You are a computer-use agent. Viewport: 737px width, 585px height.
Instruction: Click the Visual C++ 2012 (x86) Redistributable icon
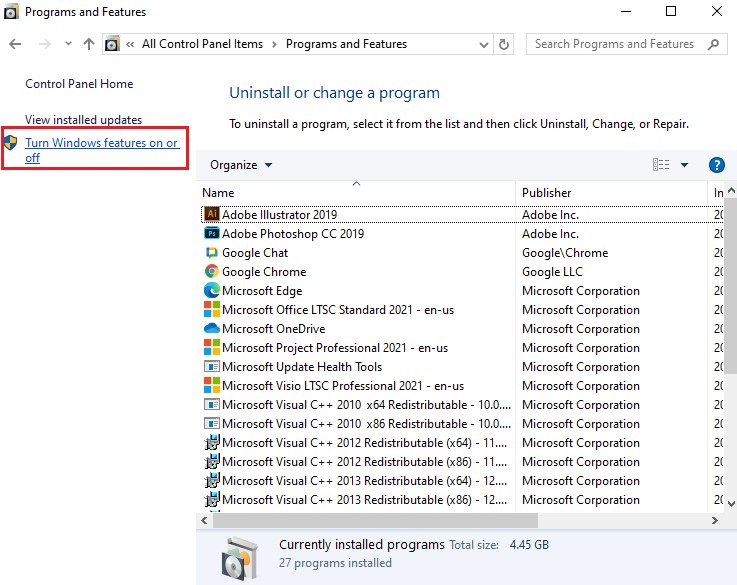click(x=212, y=462)
